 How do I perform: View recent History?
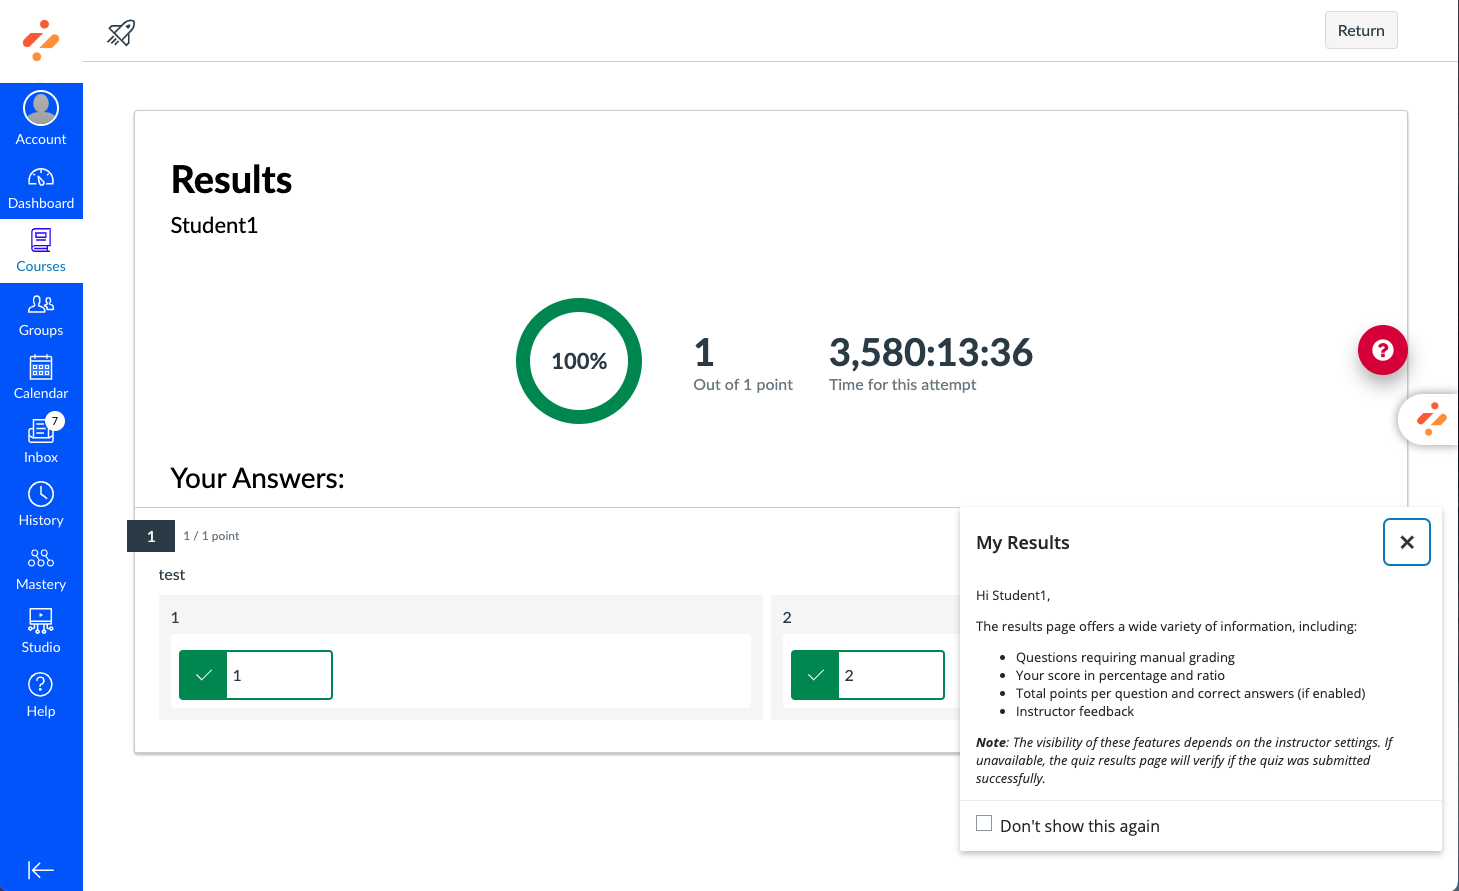41,505
